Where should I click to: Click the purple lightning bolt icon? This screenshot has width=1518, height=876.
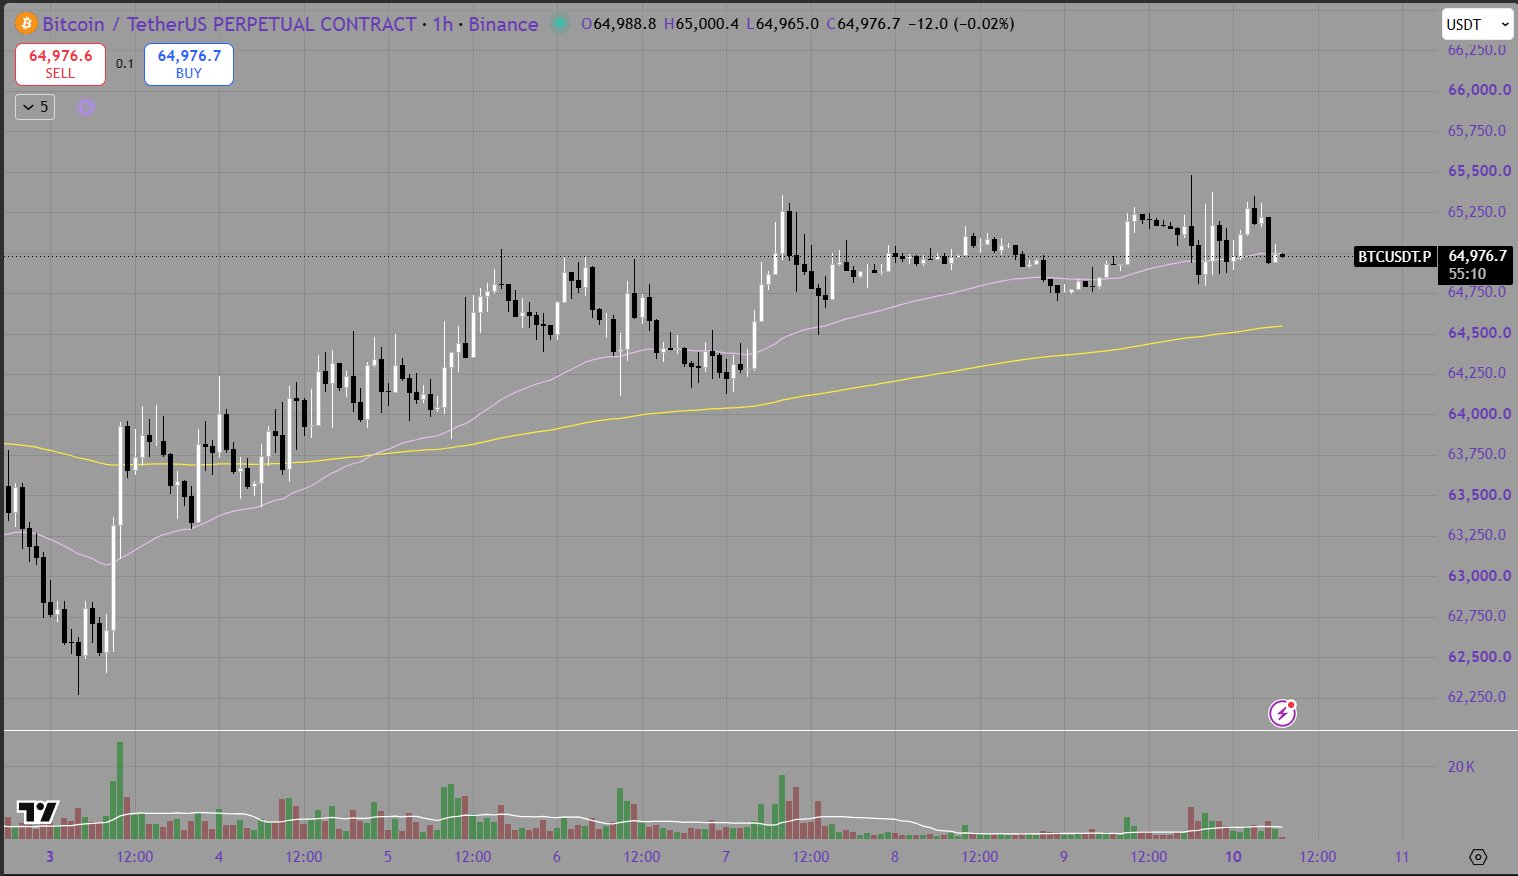pyautogui.click(x=1282, y=713)
